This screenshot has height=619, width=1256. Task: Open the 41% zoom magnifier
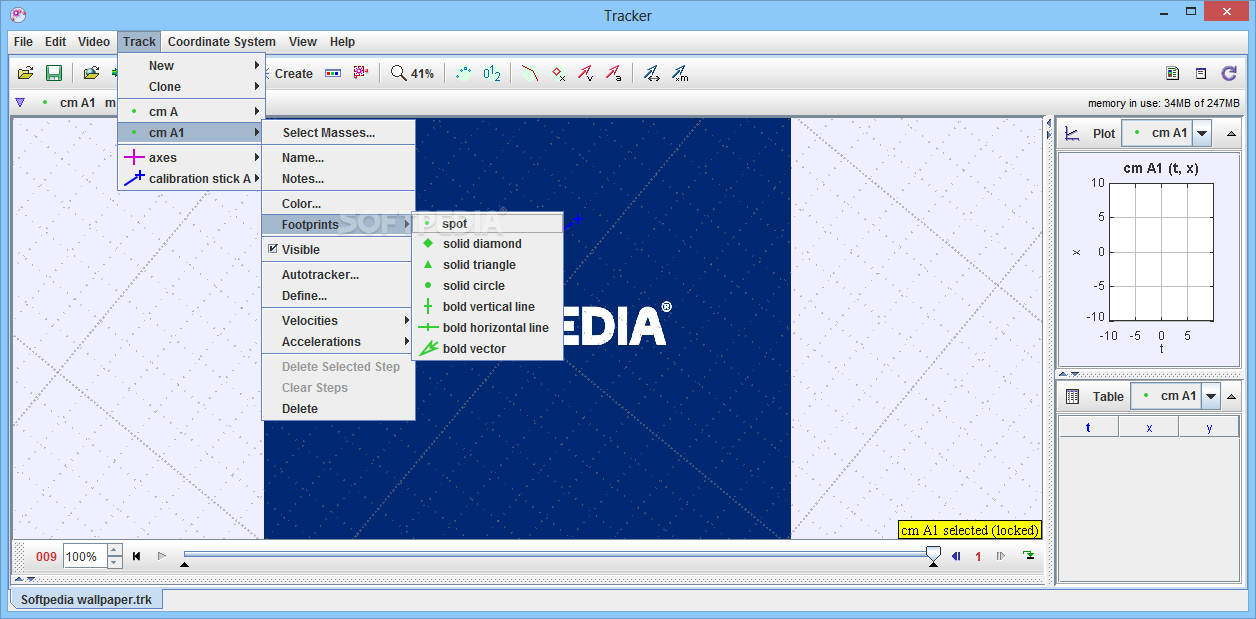412,73
